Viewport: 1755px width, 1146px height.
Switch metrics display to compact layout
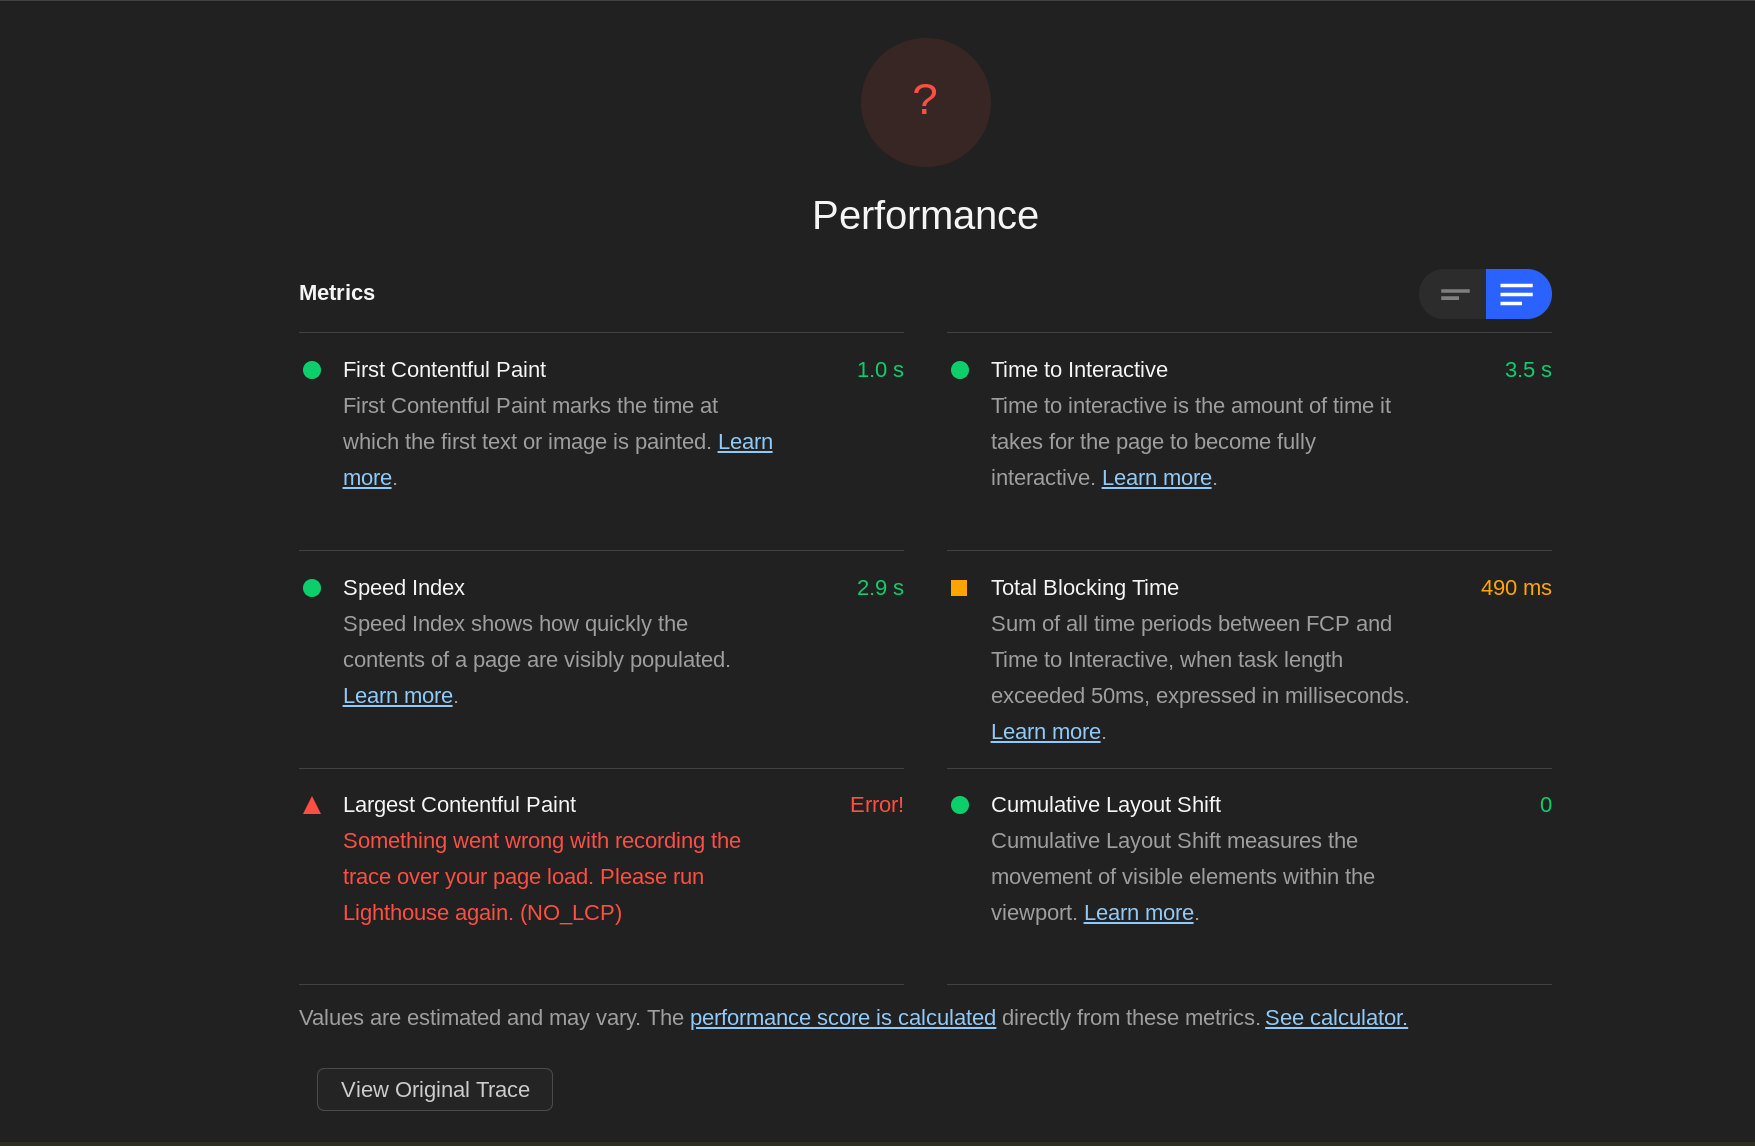pyautogui.click(x=1452, y=294)
